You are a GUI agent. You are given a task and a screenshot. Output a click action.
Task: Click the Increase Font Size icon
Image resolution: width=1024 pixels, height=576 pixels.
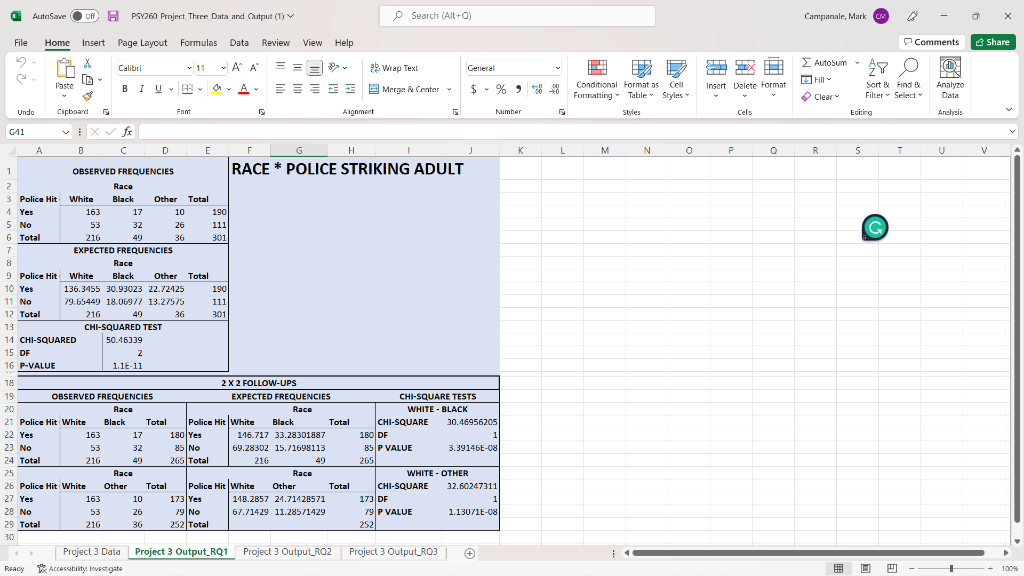click(x=237, y=68)
